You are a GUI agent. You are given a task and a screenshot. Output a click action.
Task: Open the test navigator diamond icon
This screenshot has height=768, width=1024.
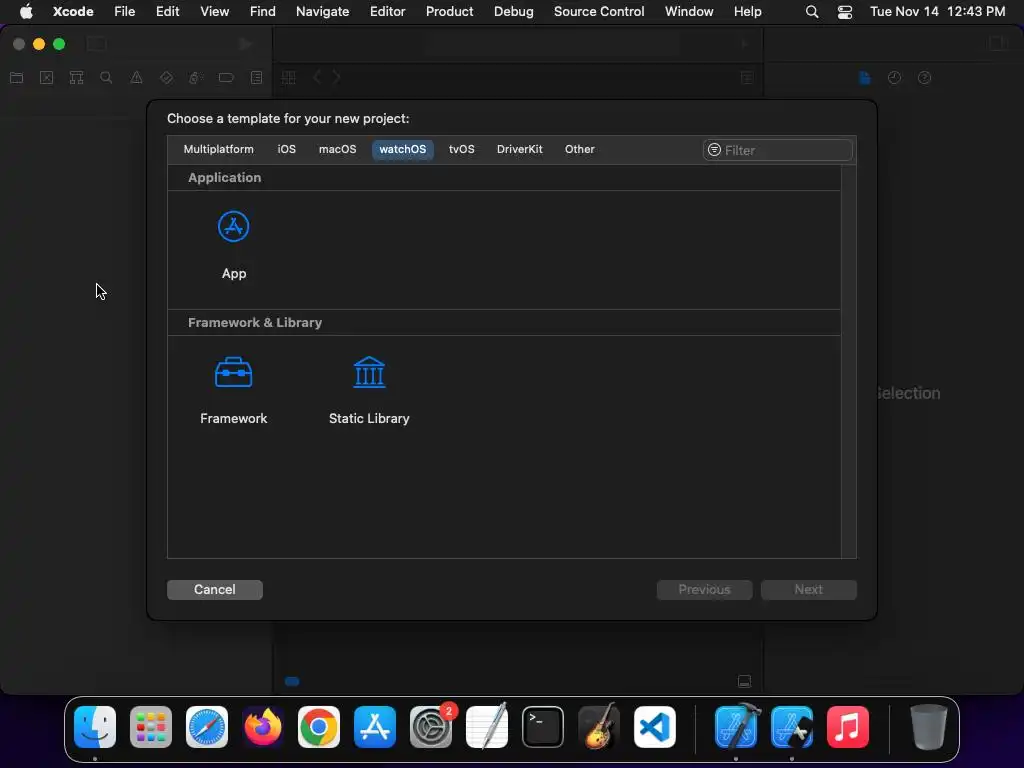pyautogui.click(x=166, y=78)
